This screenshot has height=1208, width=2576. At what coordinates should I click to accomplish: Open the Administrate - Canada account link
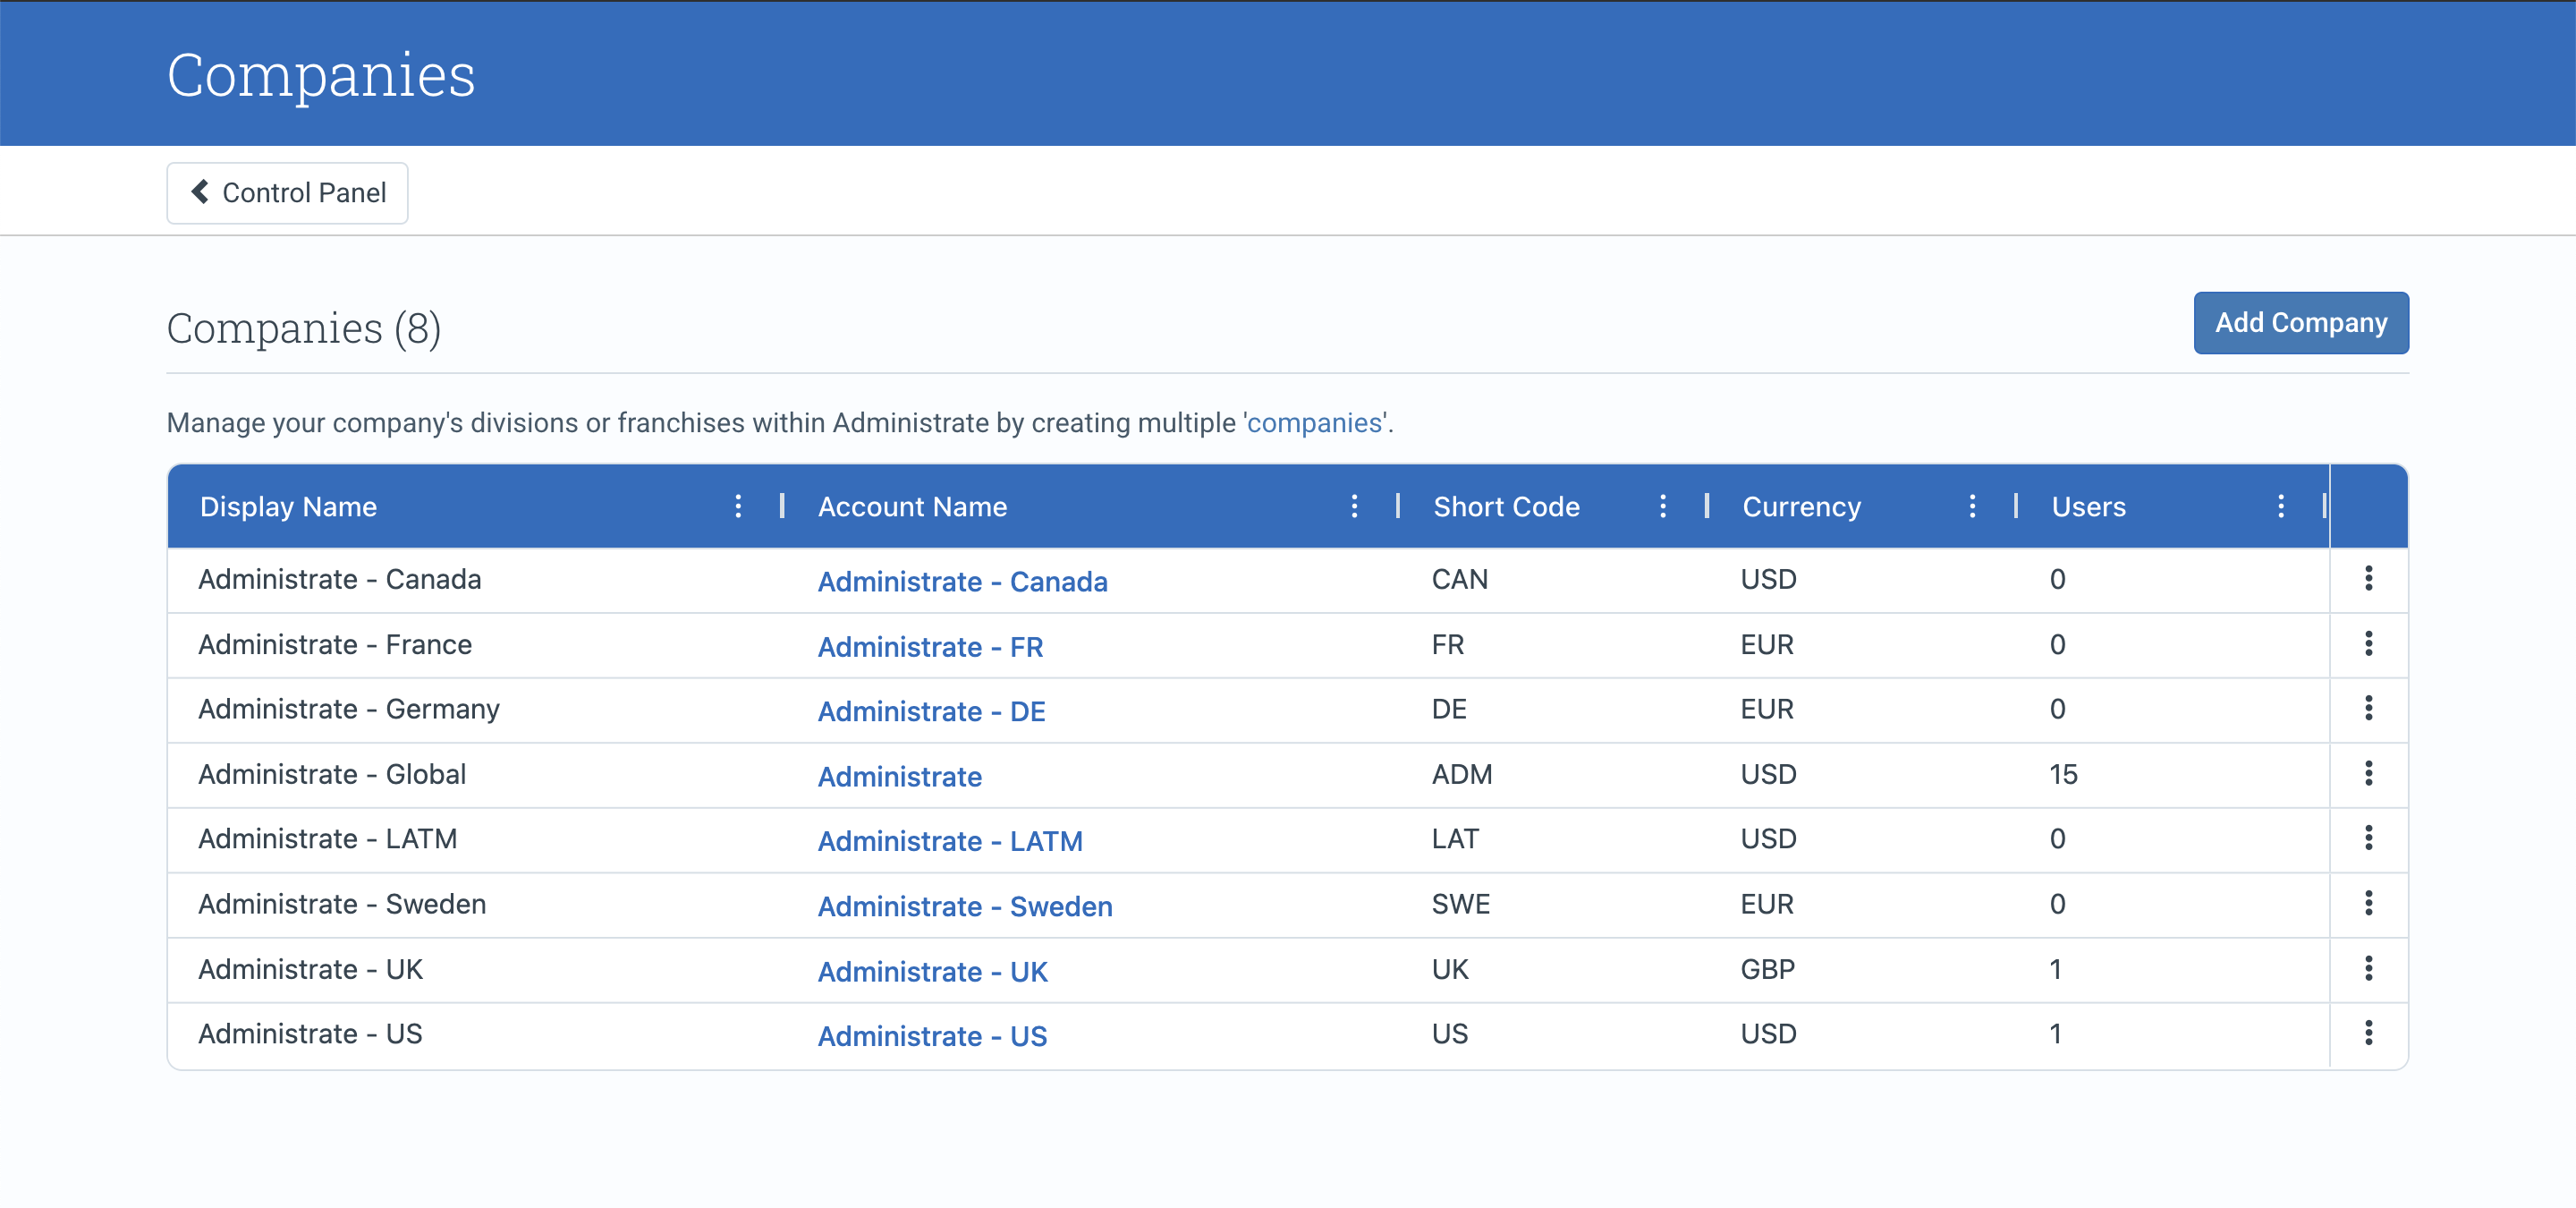coord(962,581)
